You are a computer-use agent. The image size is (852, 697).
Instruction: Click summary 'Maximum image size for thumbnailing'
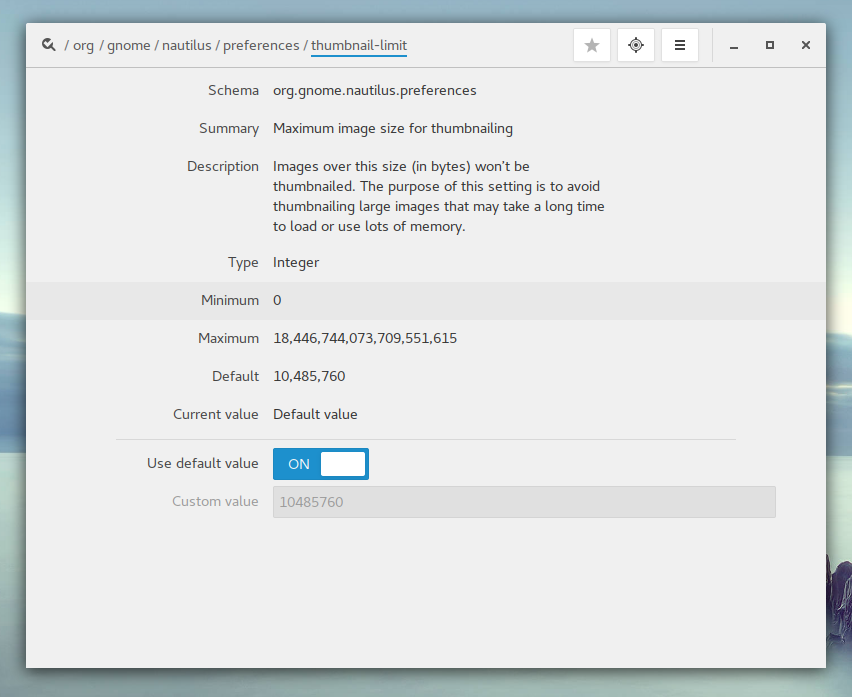point(393,128)
